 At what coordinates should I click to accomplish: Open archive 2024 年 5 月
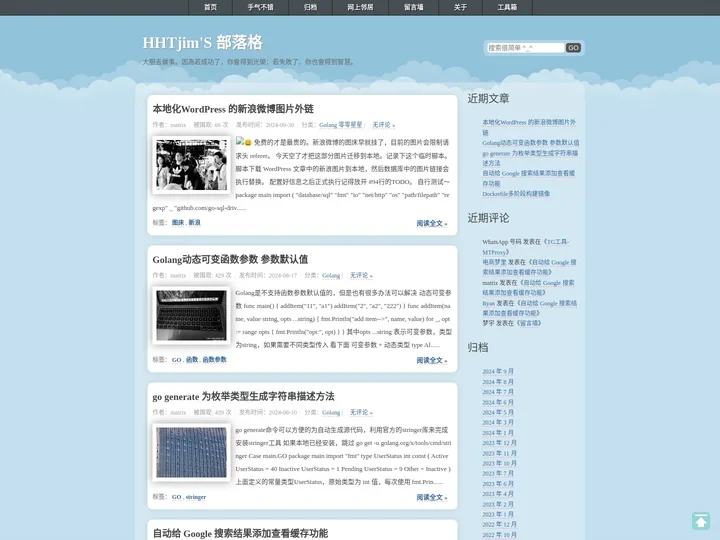498,412
